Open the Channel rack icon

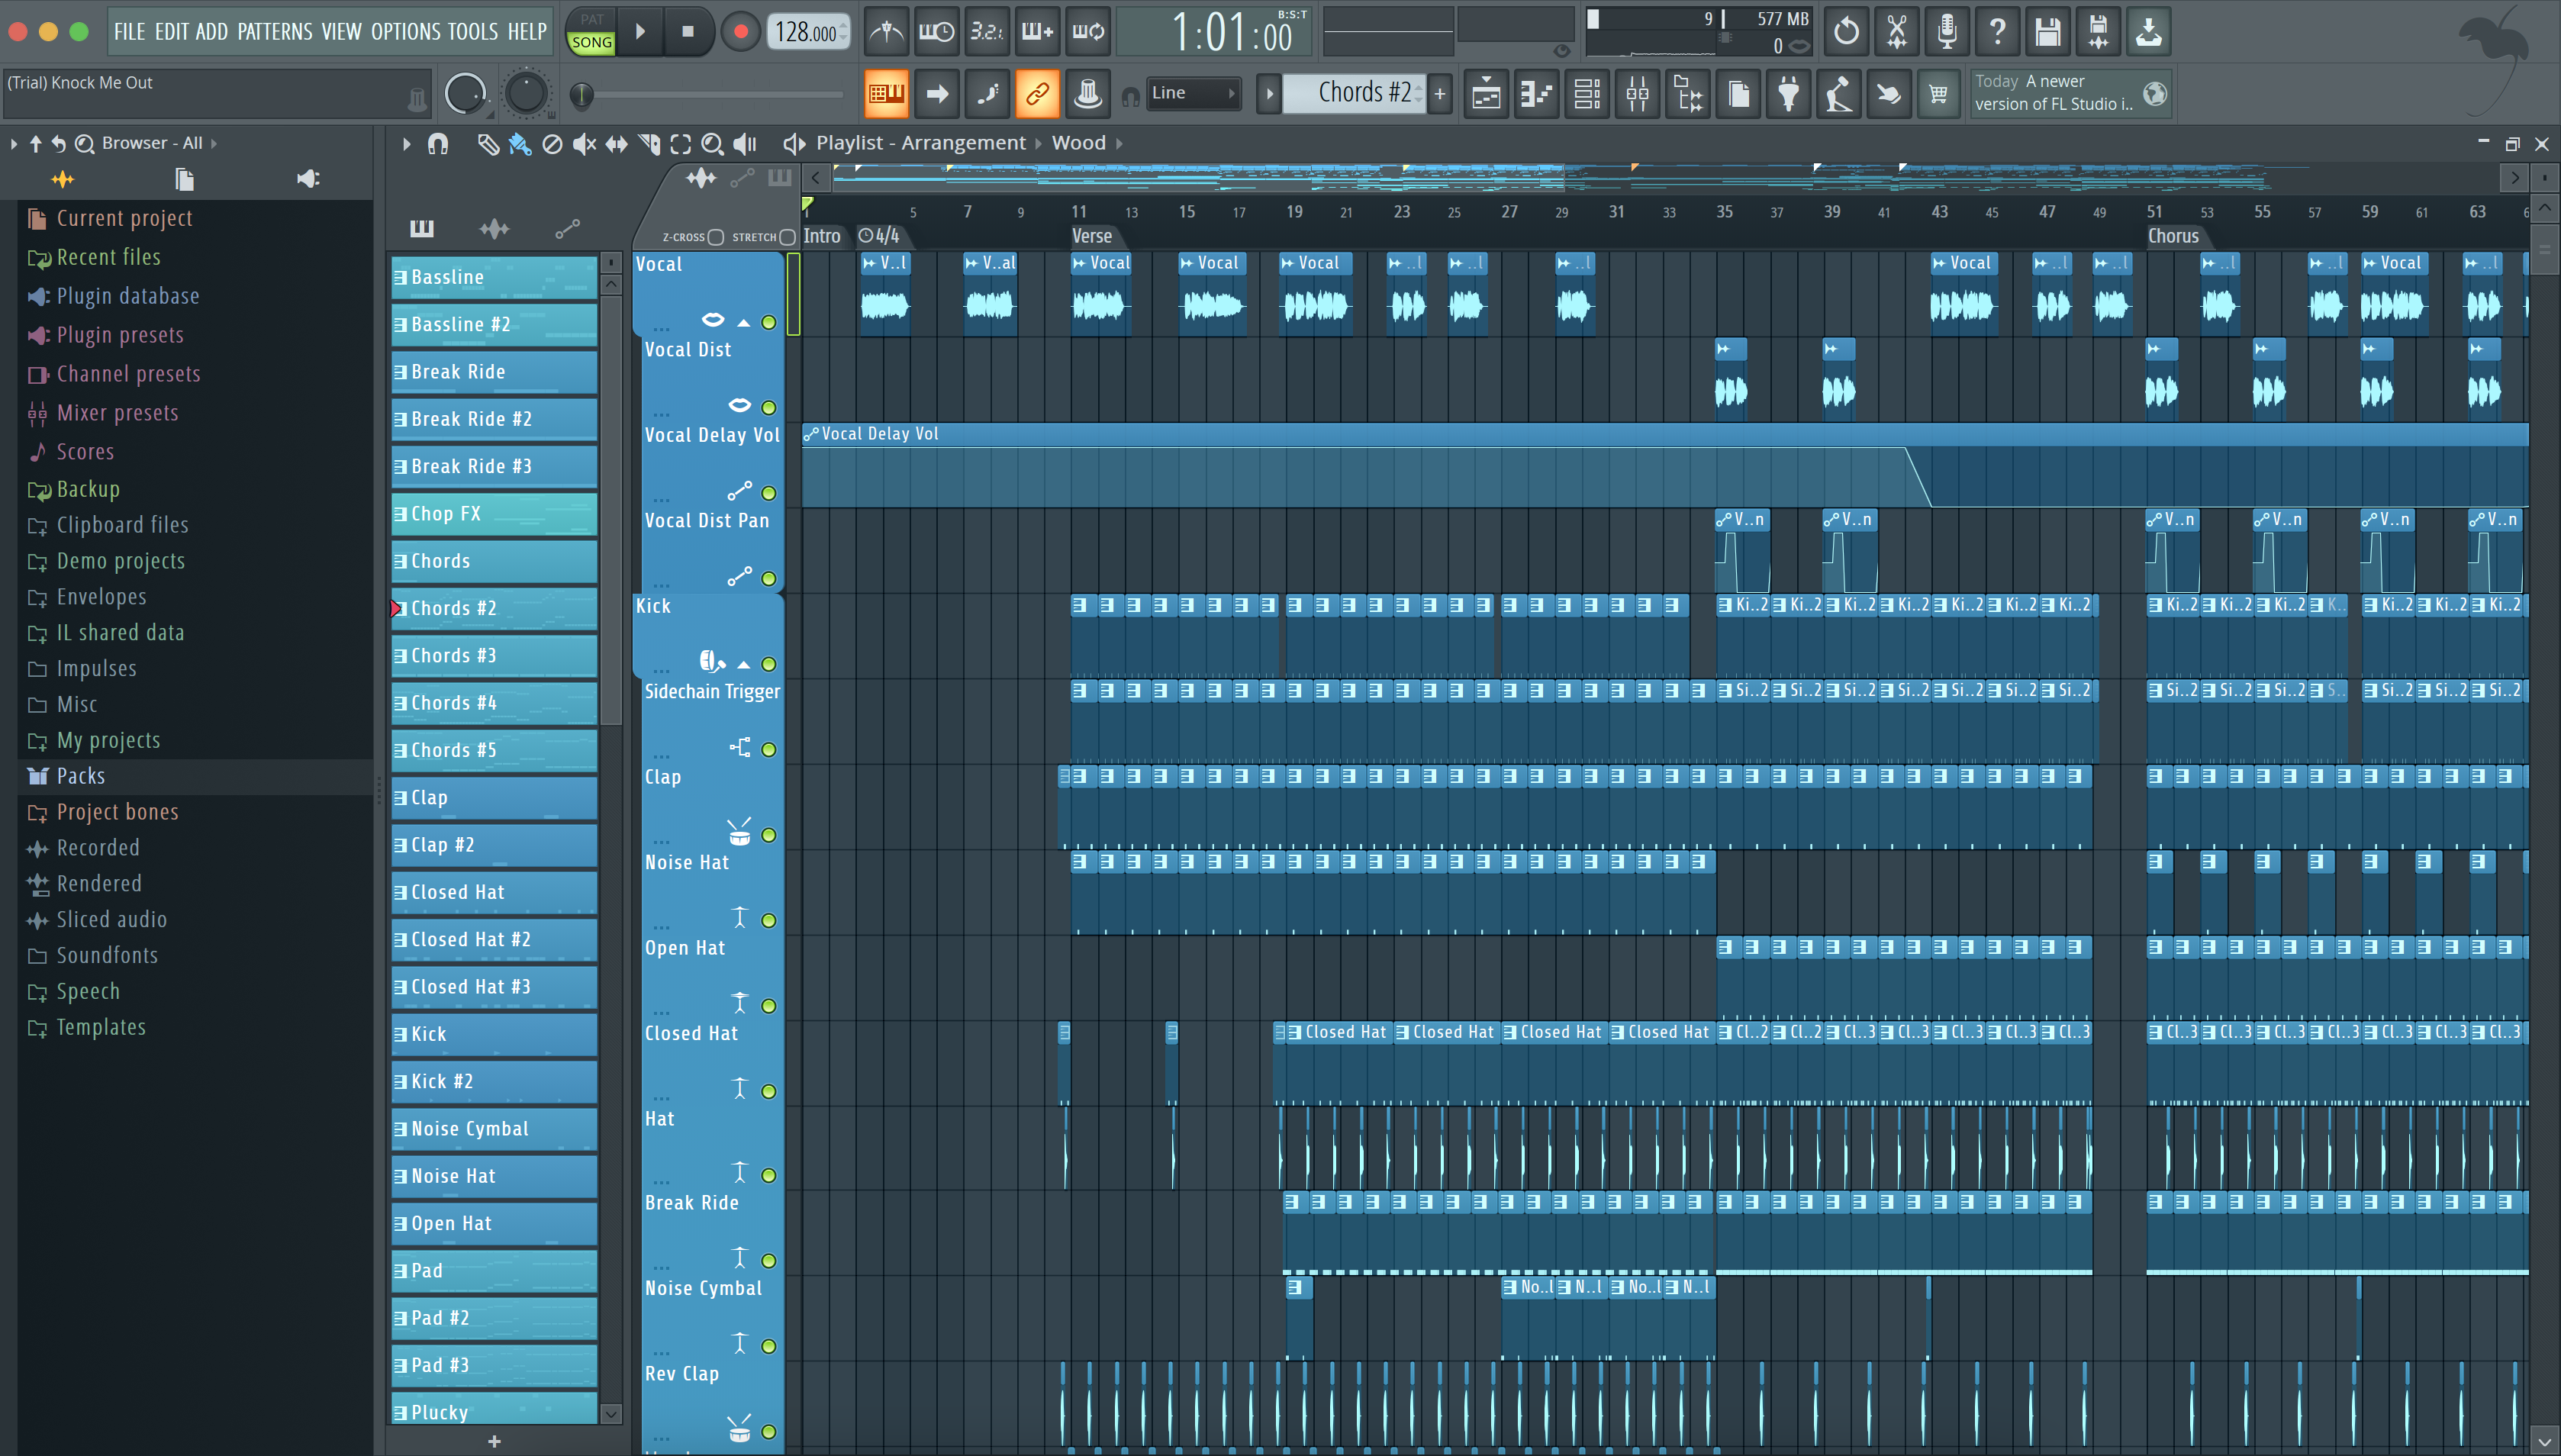coord(1587,94)
